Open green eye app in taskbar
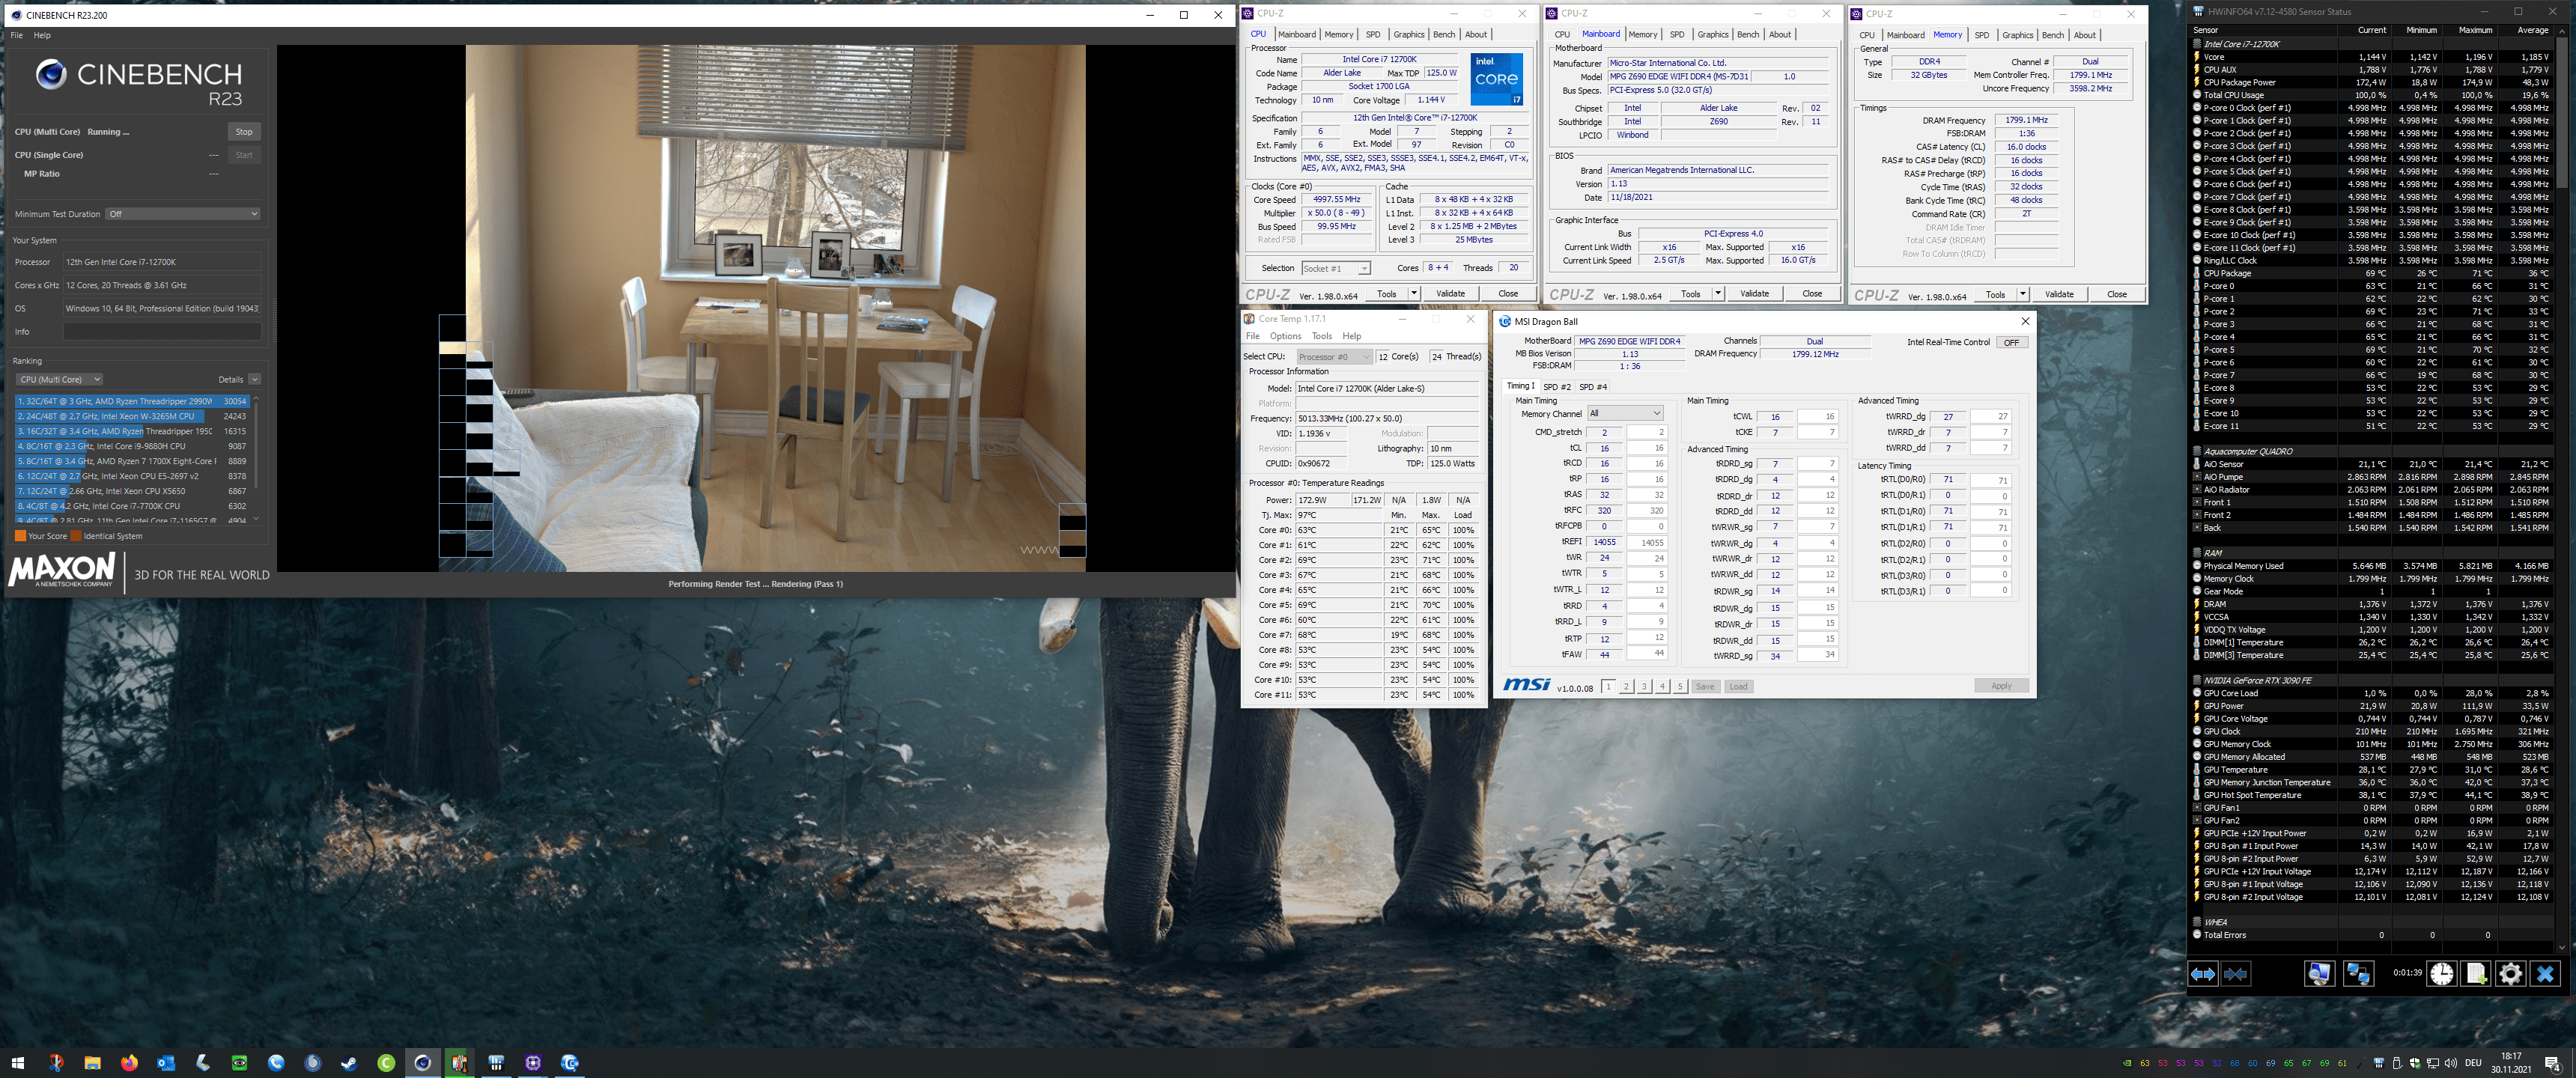2576x1078 pixels. point(239,1062)
